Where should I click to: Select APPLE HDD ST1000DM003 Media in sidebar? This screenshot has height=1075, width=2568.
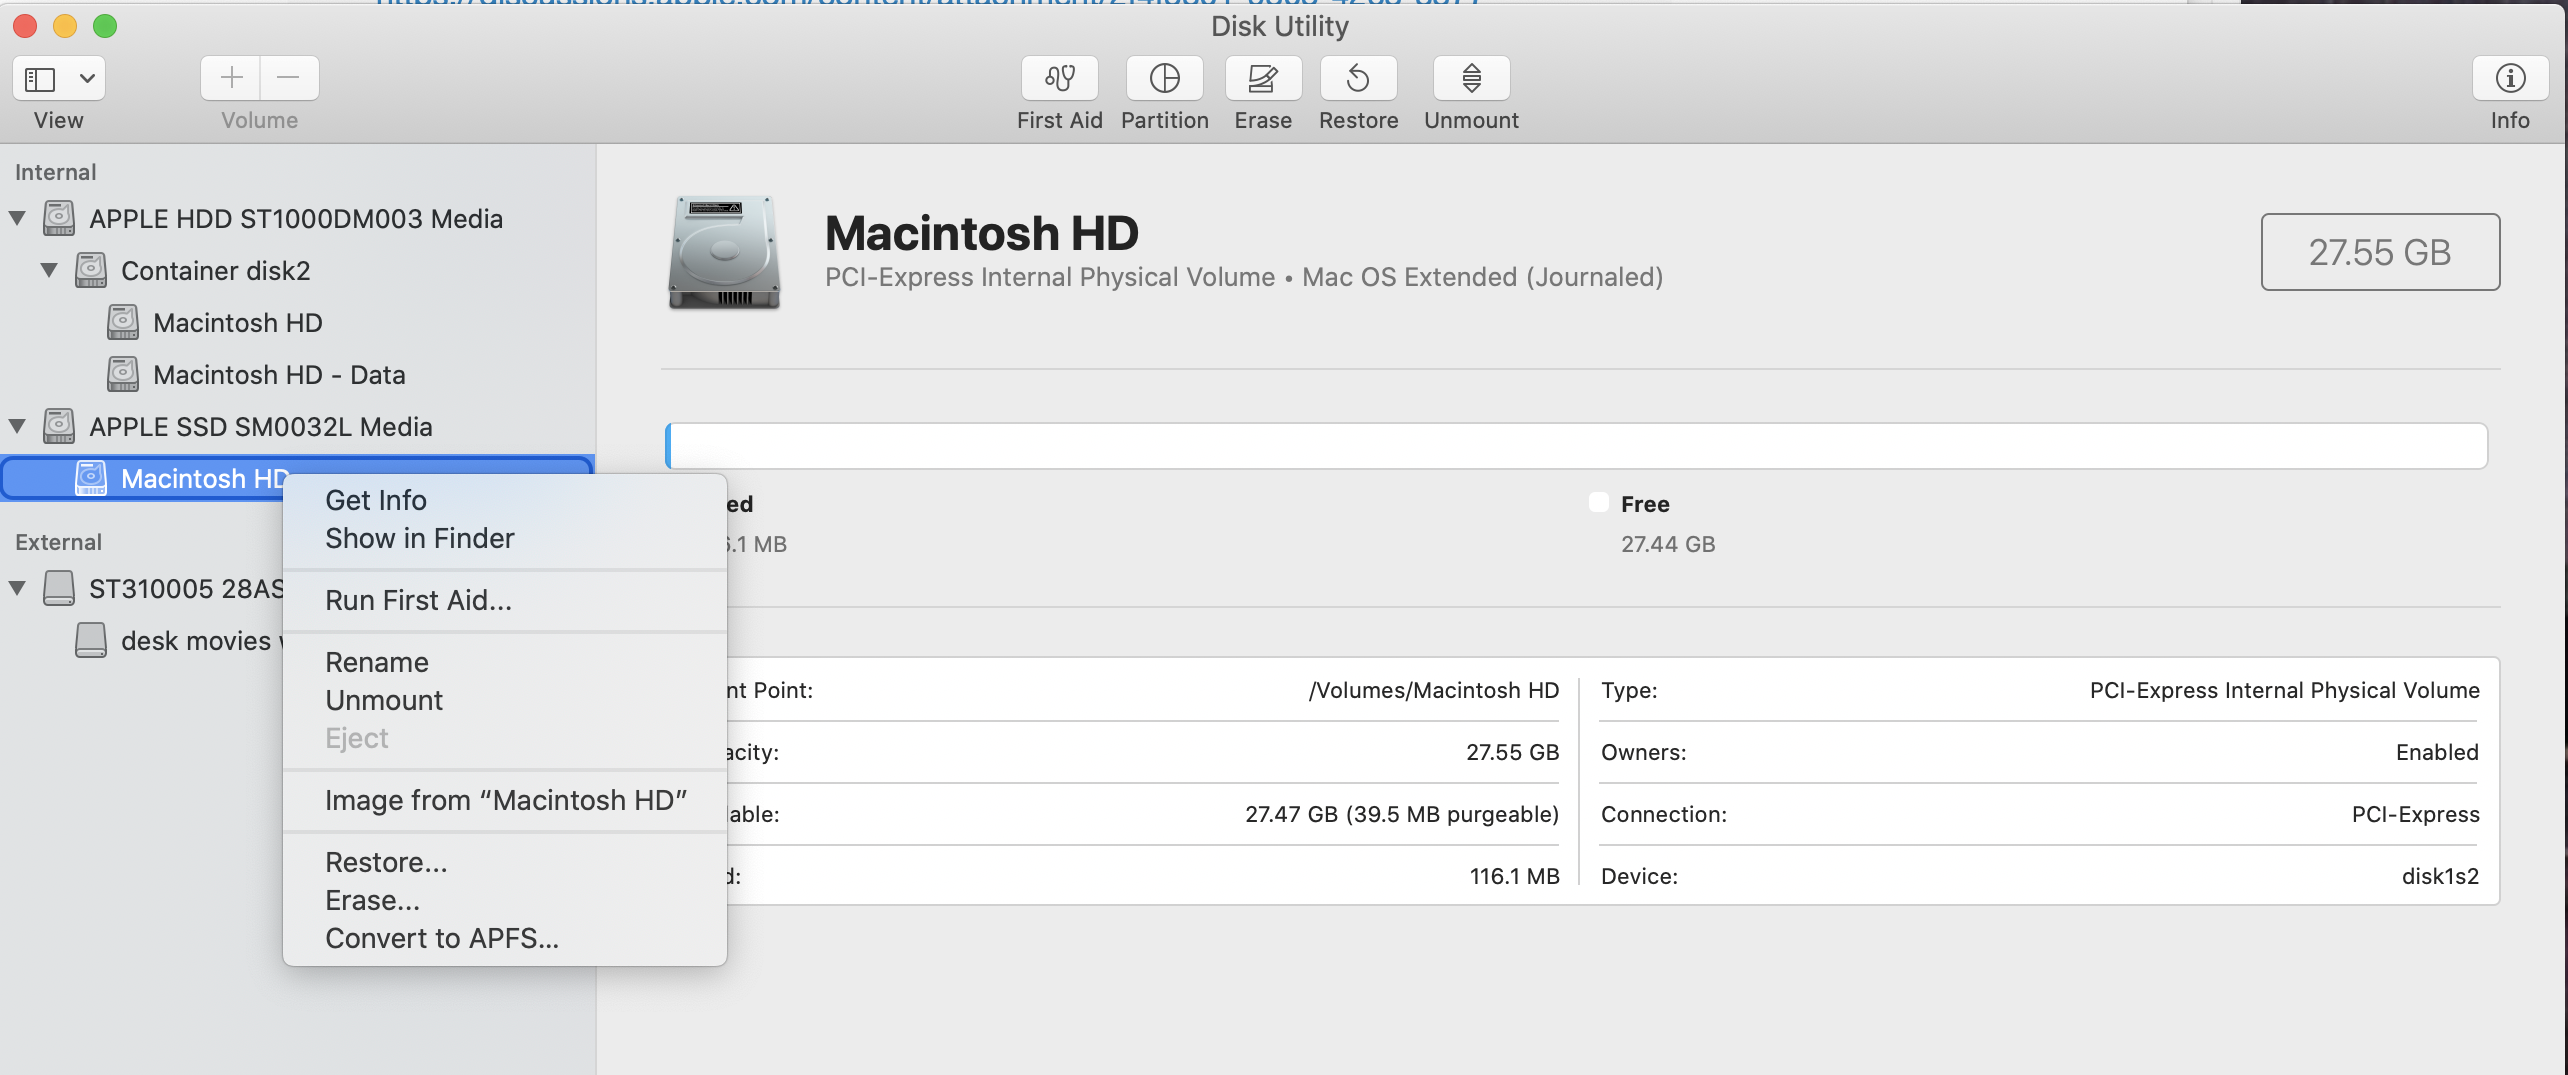point(297,218)
